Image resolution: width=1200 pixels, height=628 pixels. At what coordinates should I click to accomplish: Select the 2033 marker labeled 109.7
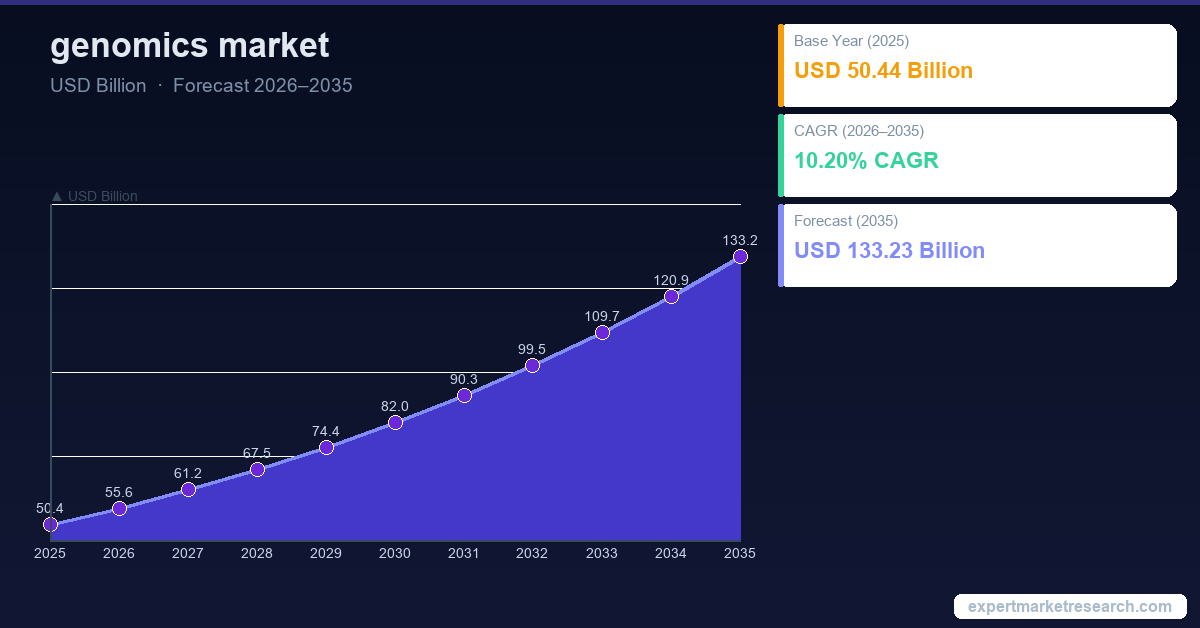click(x=602, y=332)
